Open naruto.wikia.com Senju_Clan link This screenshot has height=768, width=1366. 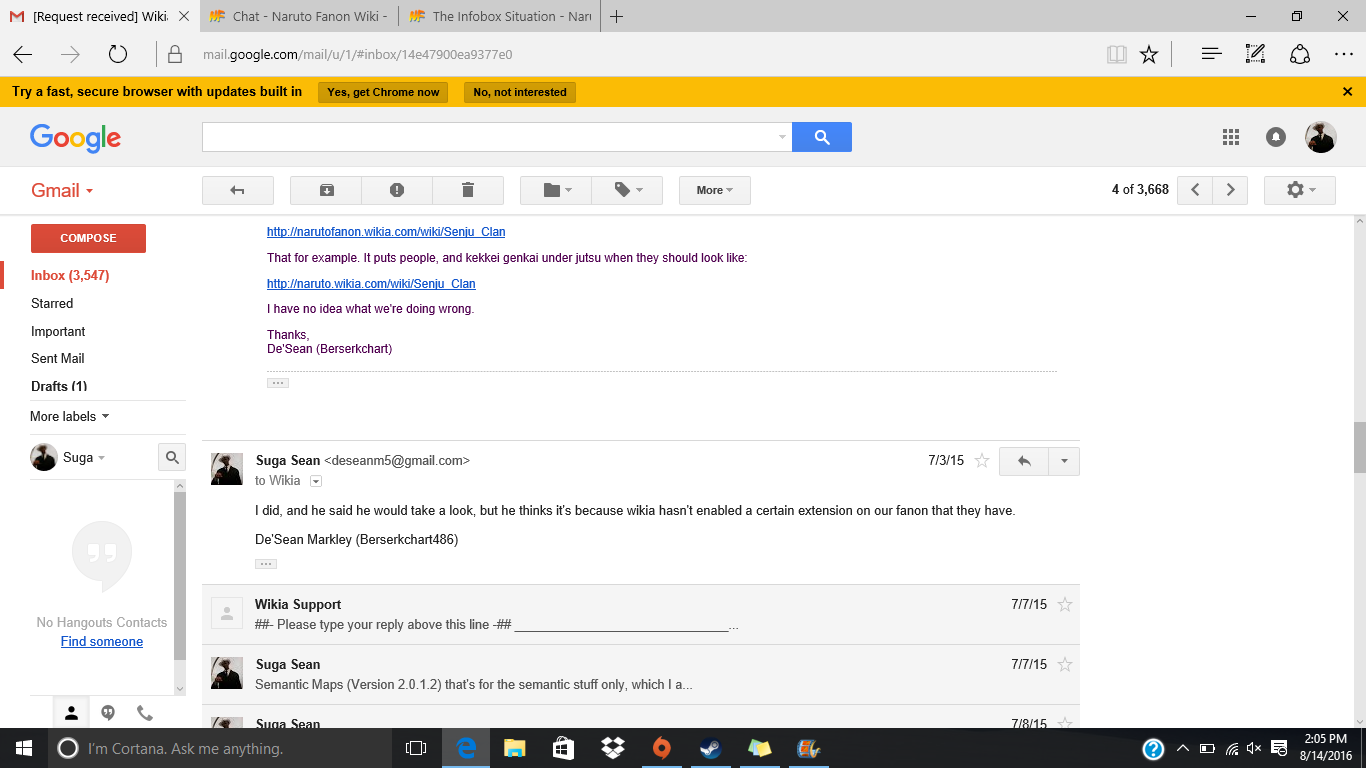371,284
